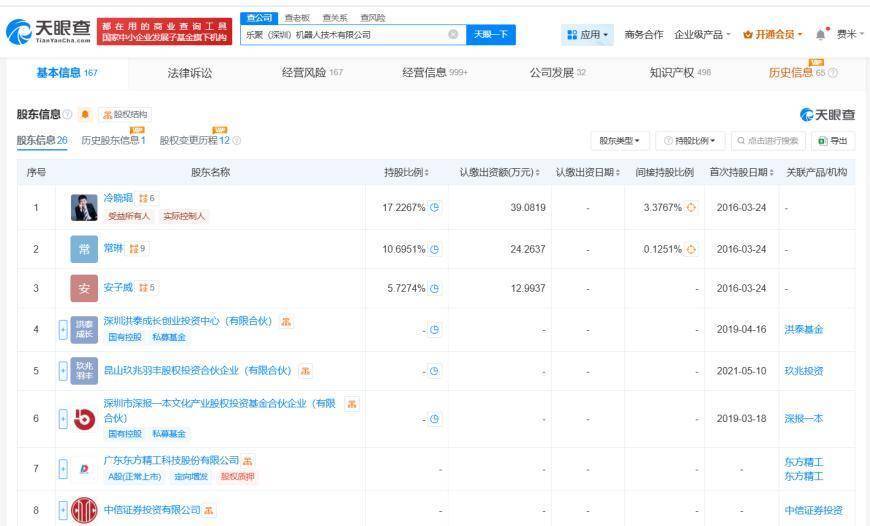Open the 股东类型 filter dropdown
The image size is (870, 526).
619,141
